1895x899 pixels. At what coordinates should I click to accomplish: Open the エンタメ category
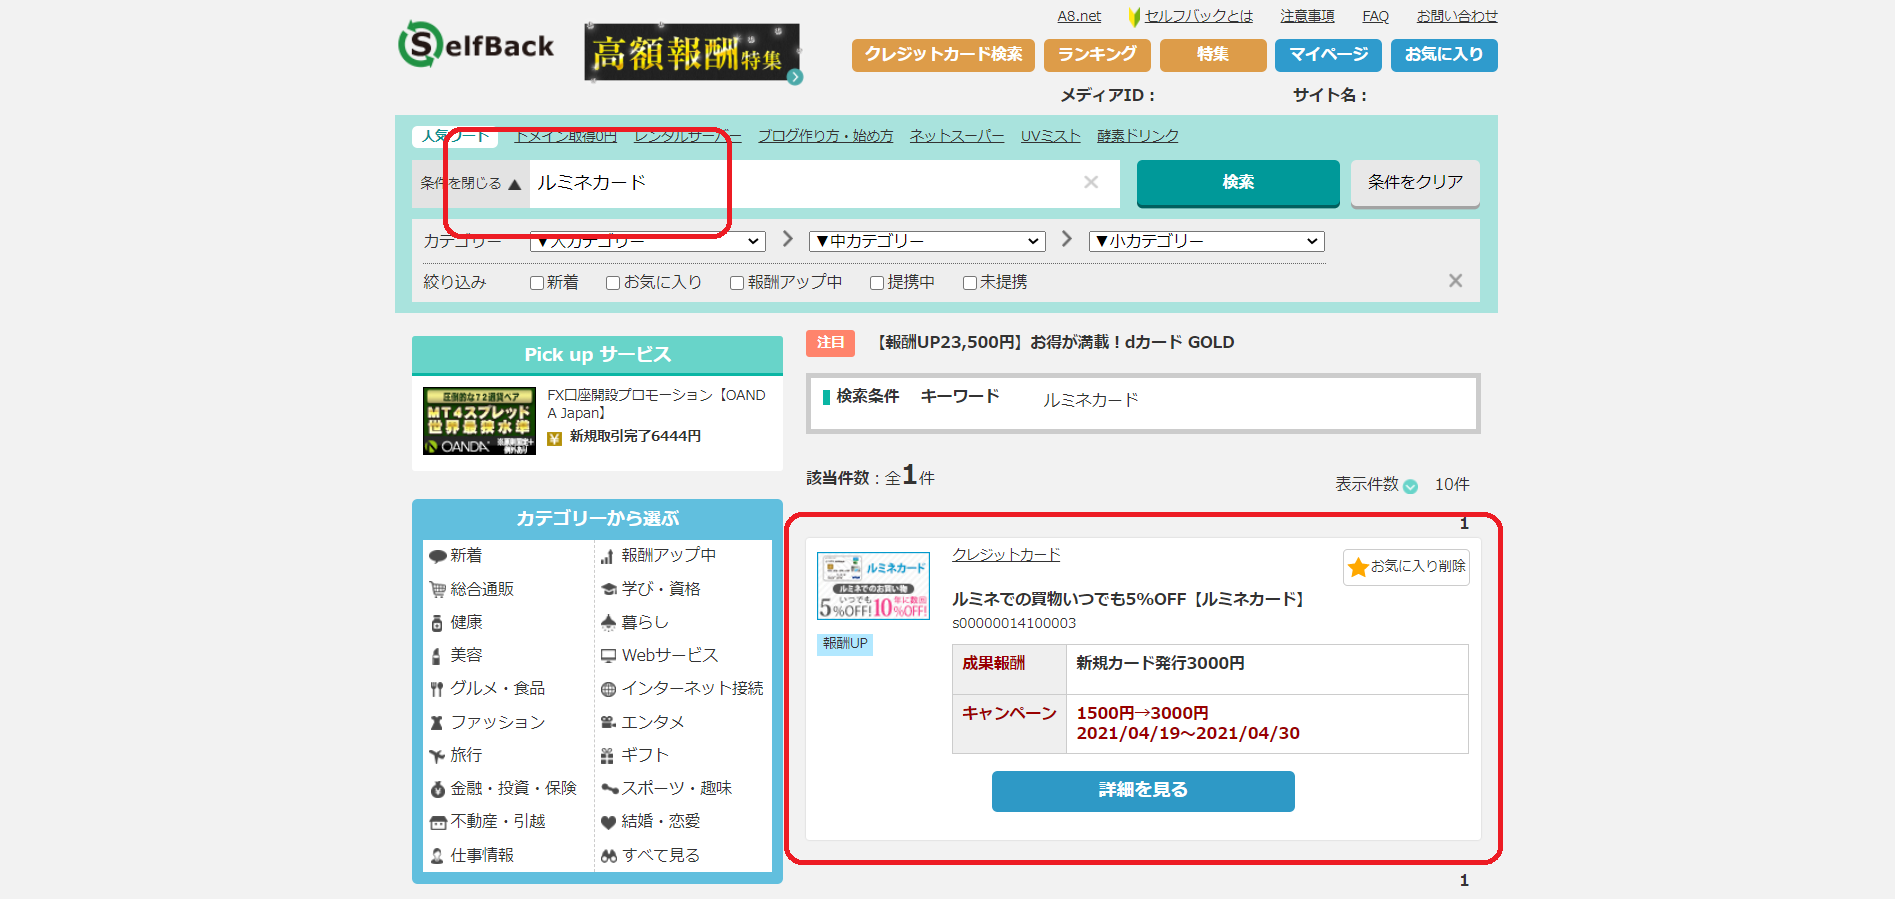click(642, 722)
